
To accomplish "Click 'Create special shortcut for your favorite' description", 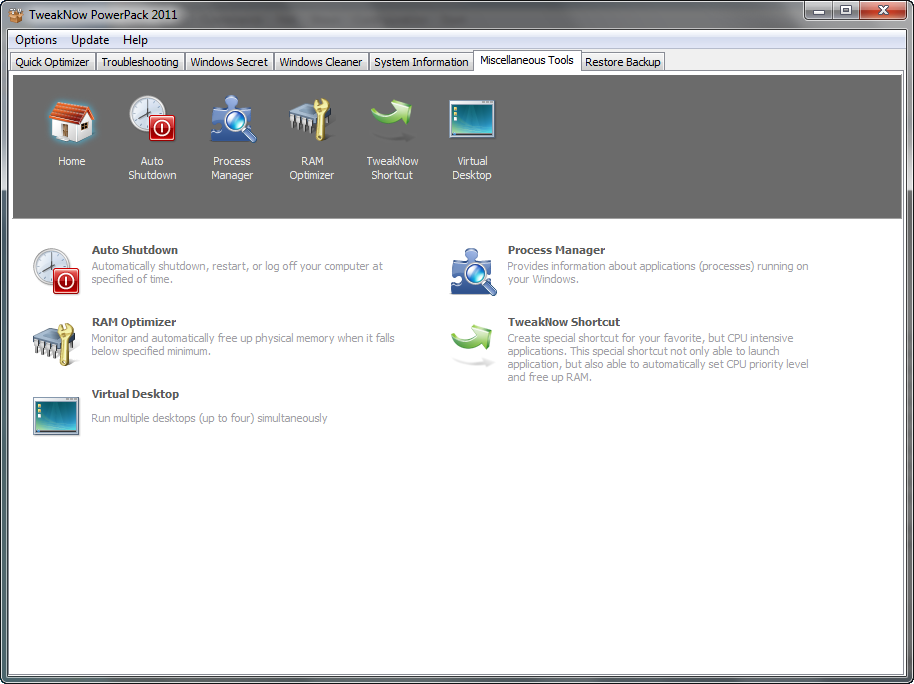I will 658,357.
